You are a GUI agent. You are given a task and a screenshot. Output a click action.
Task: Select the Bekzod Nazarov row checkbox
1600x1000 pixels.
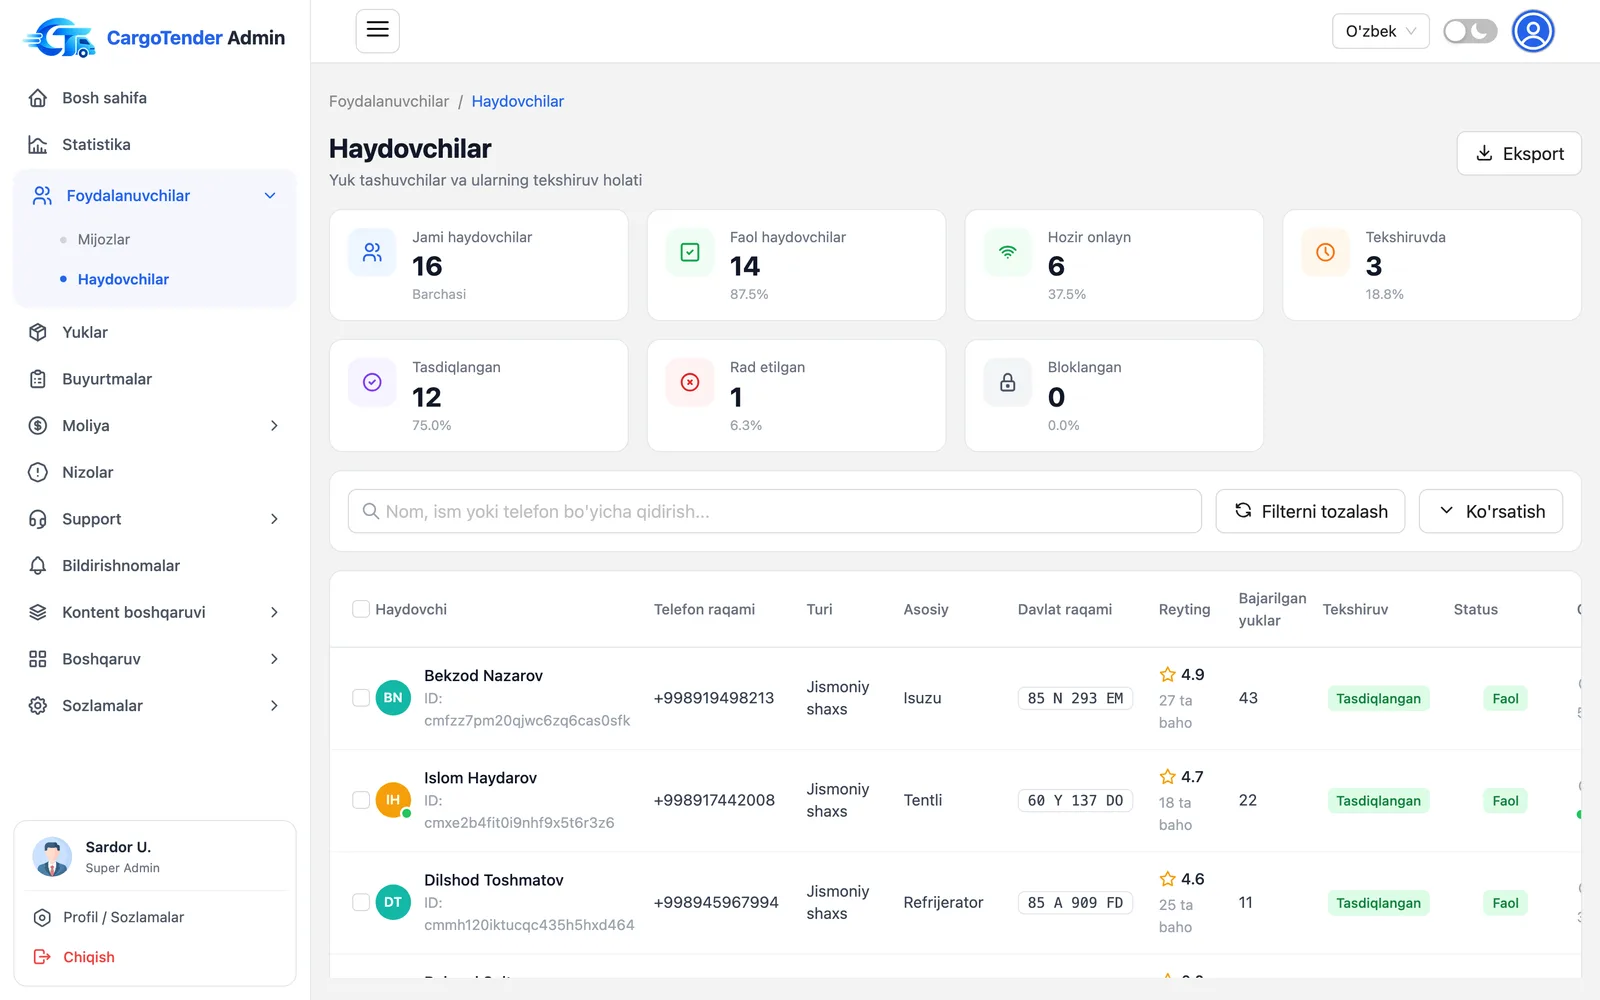click(361, 698)
